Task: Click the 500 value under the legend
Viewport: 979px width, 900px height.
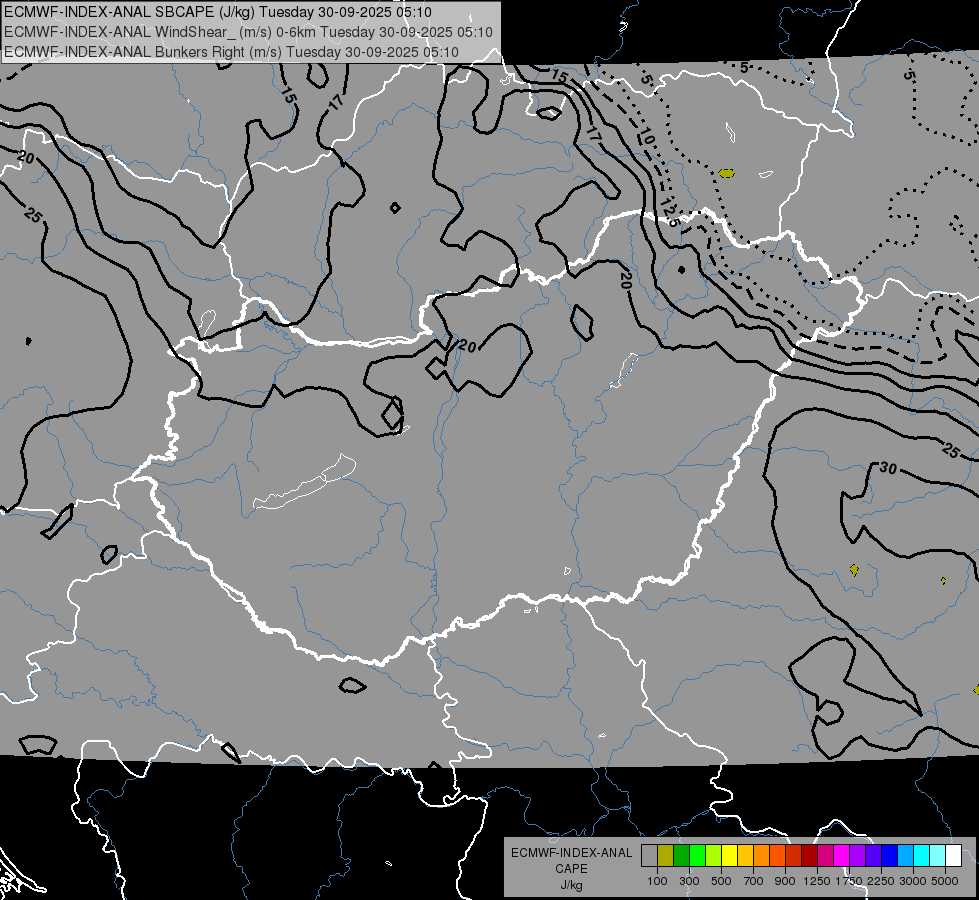Action: click(721, 881)
